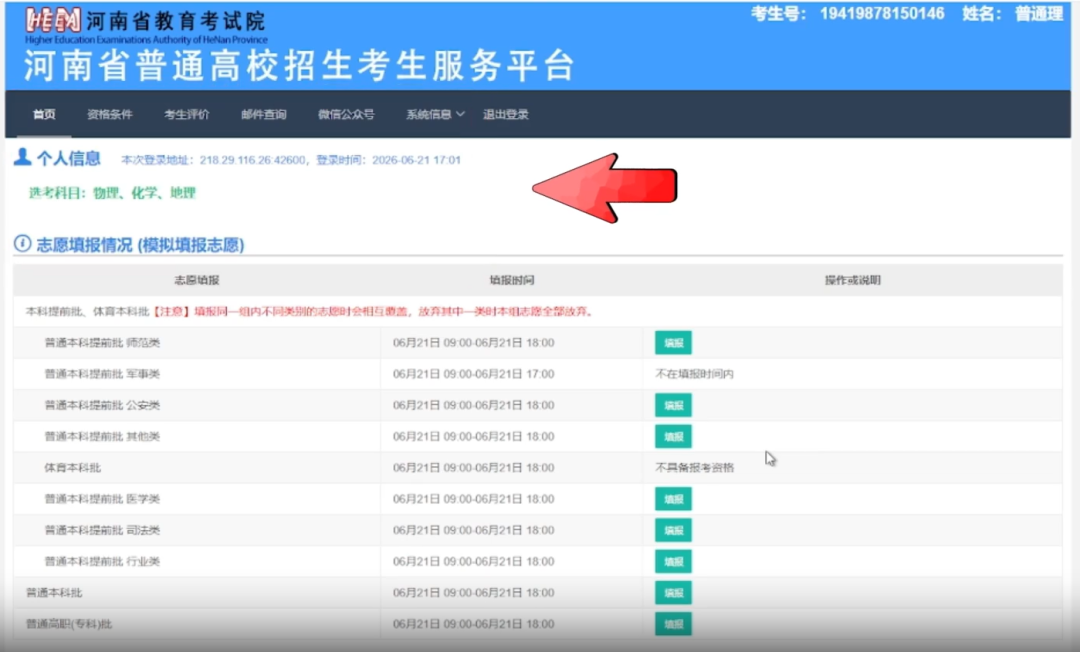Screen dimensions: 1080x652
Task: Click the 不具备报考资格 status text
Action: (694, 468)
